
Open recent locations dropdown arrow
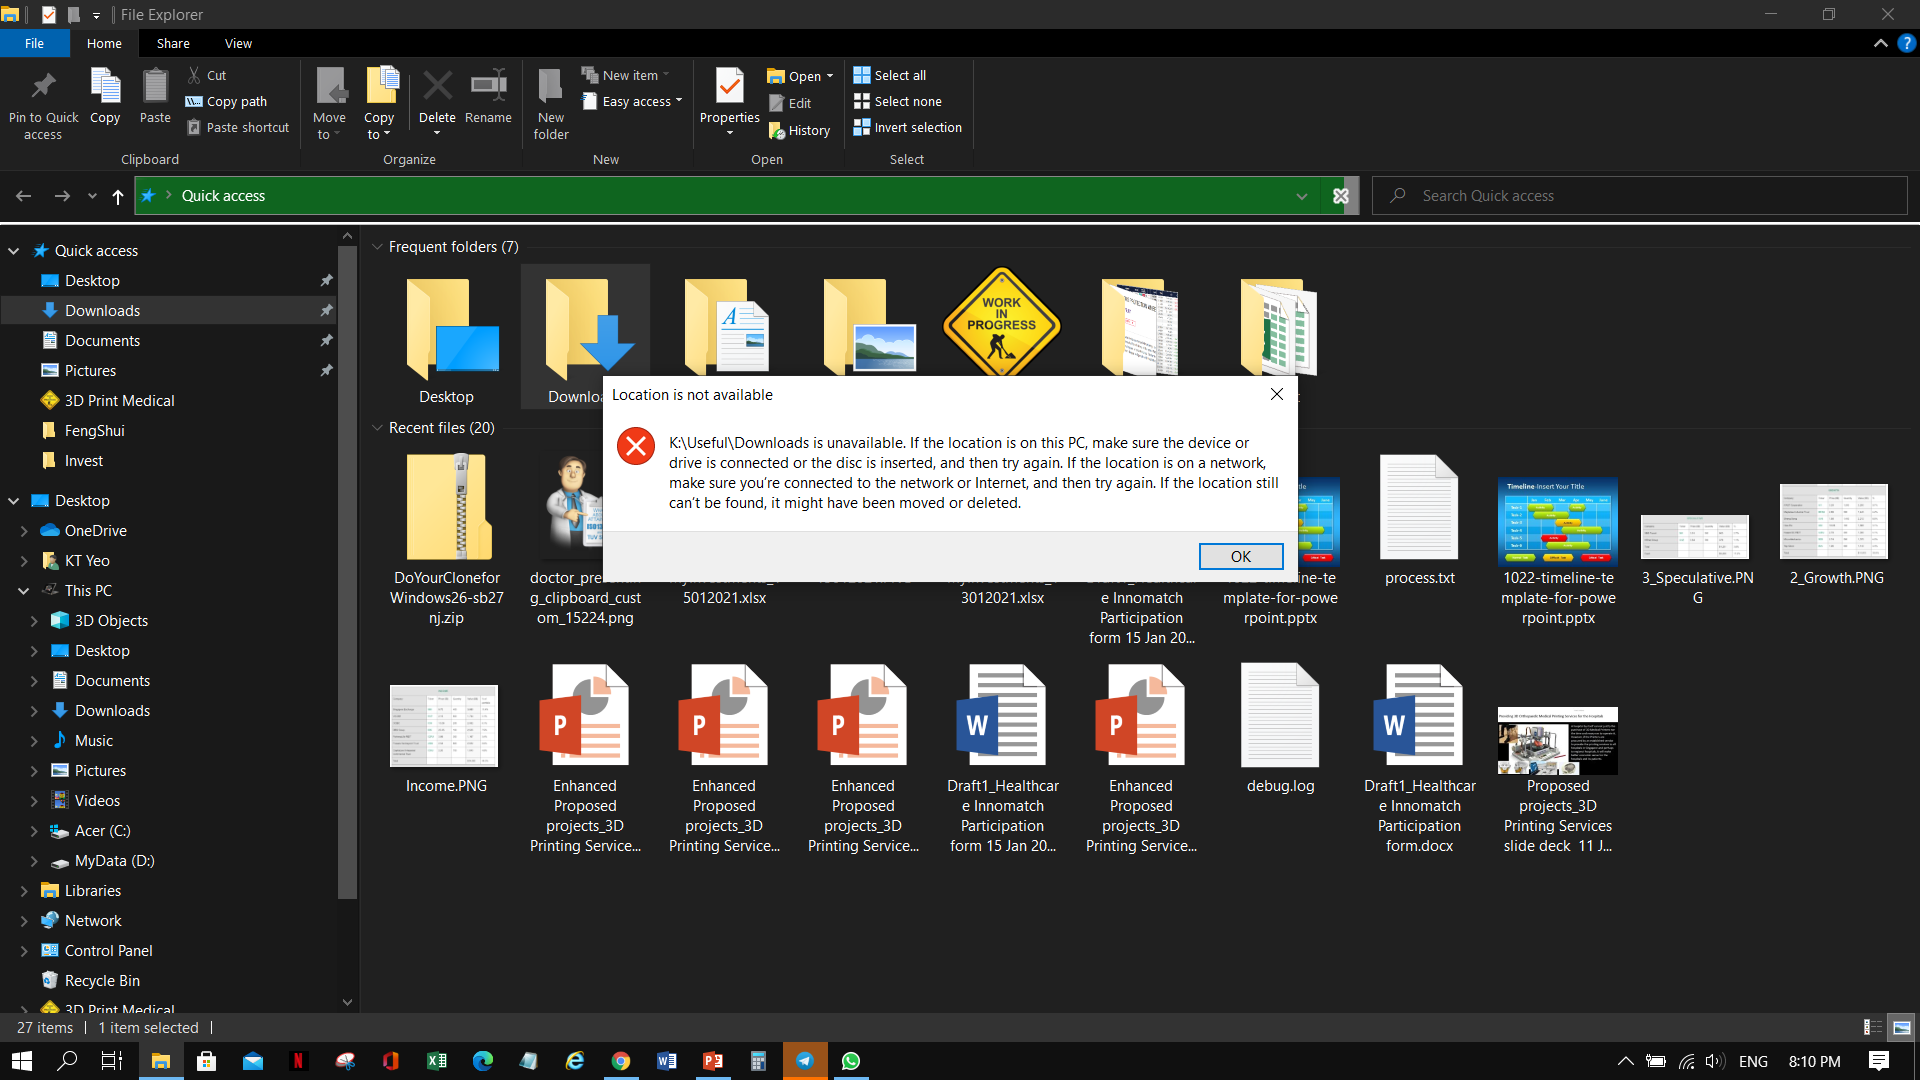coord(92,196)
